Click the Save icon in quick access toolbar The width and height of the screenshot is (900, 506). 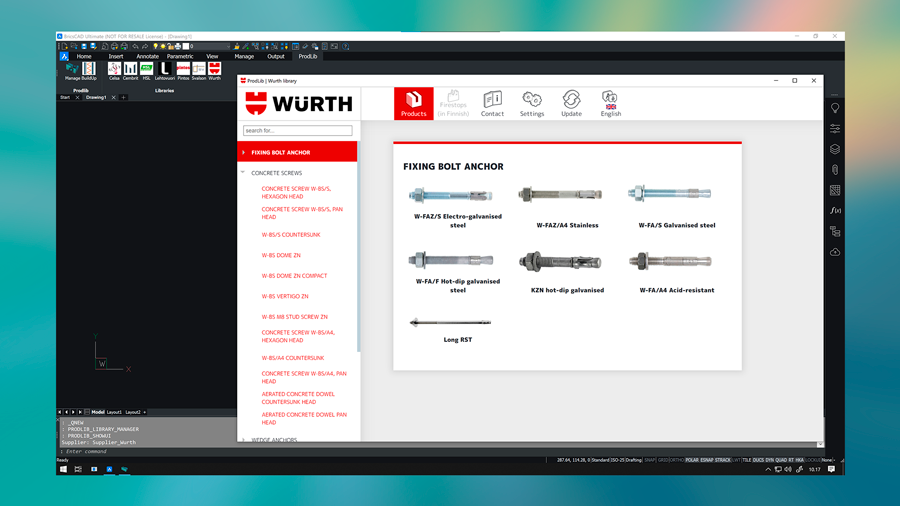pos(84,46)
